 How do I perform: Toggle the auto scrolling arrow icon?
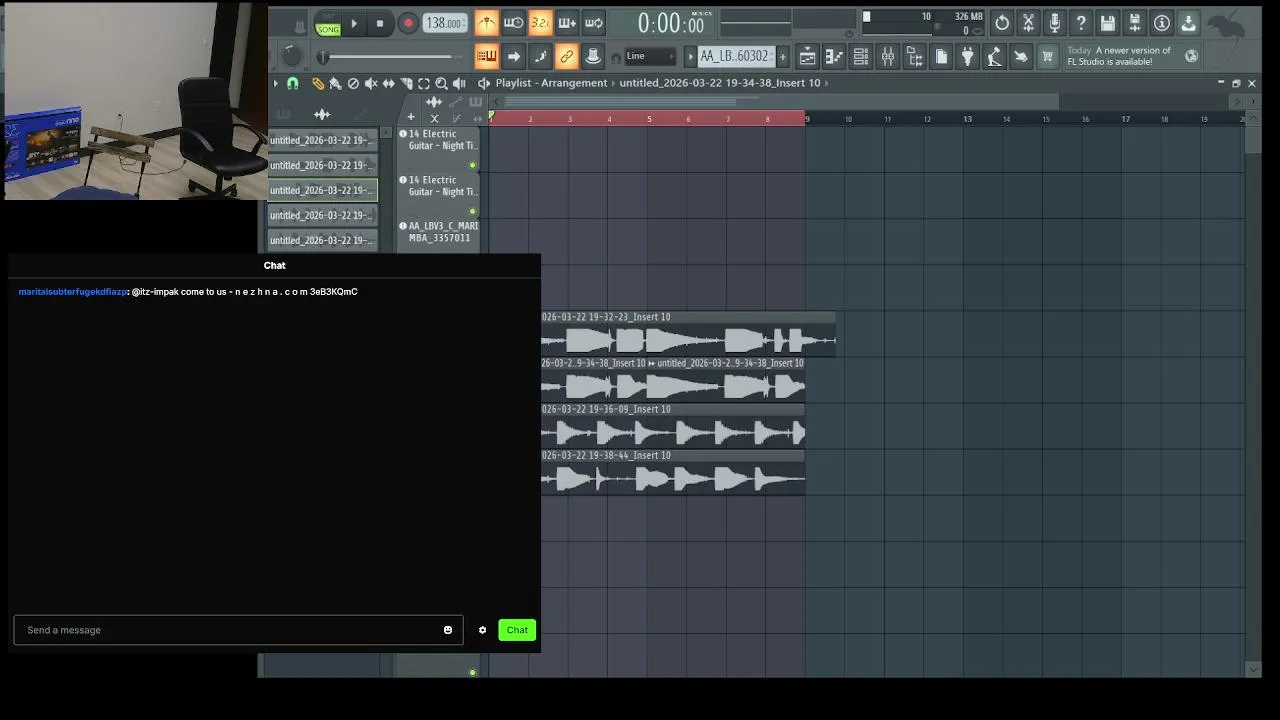pyautogui.click(x=513, y=56)
